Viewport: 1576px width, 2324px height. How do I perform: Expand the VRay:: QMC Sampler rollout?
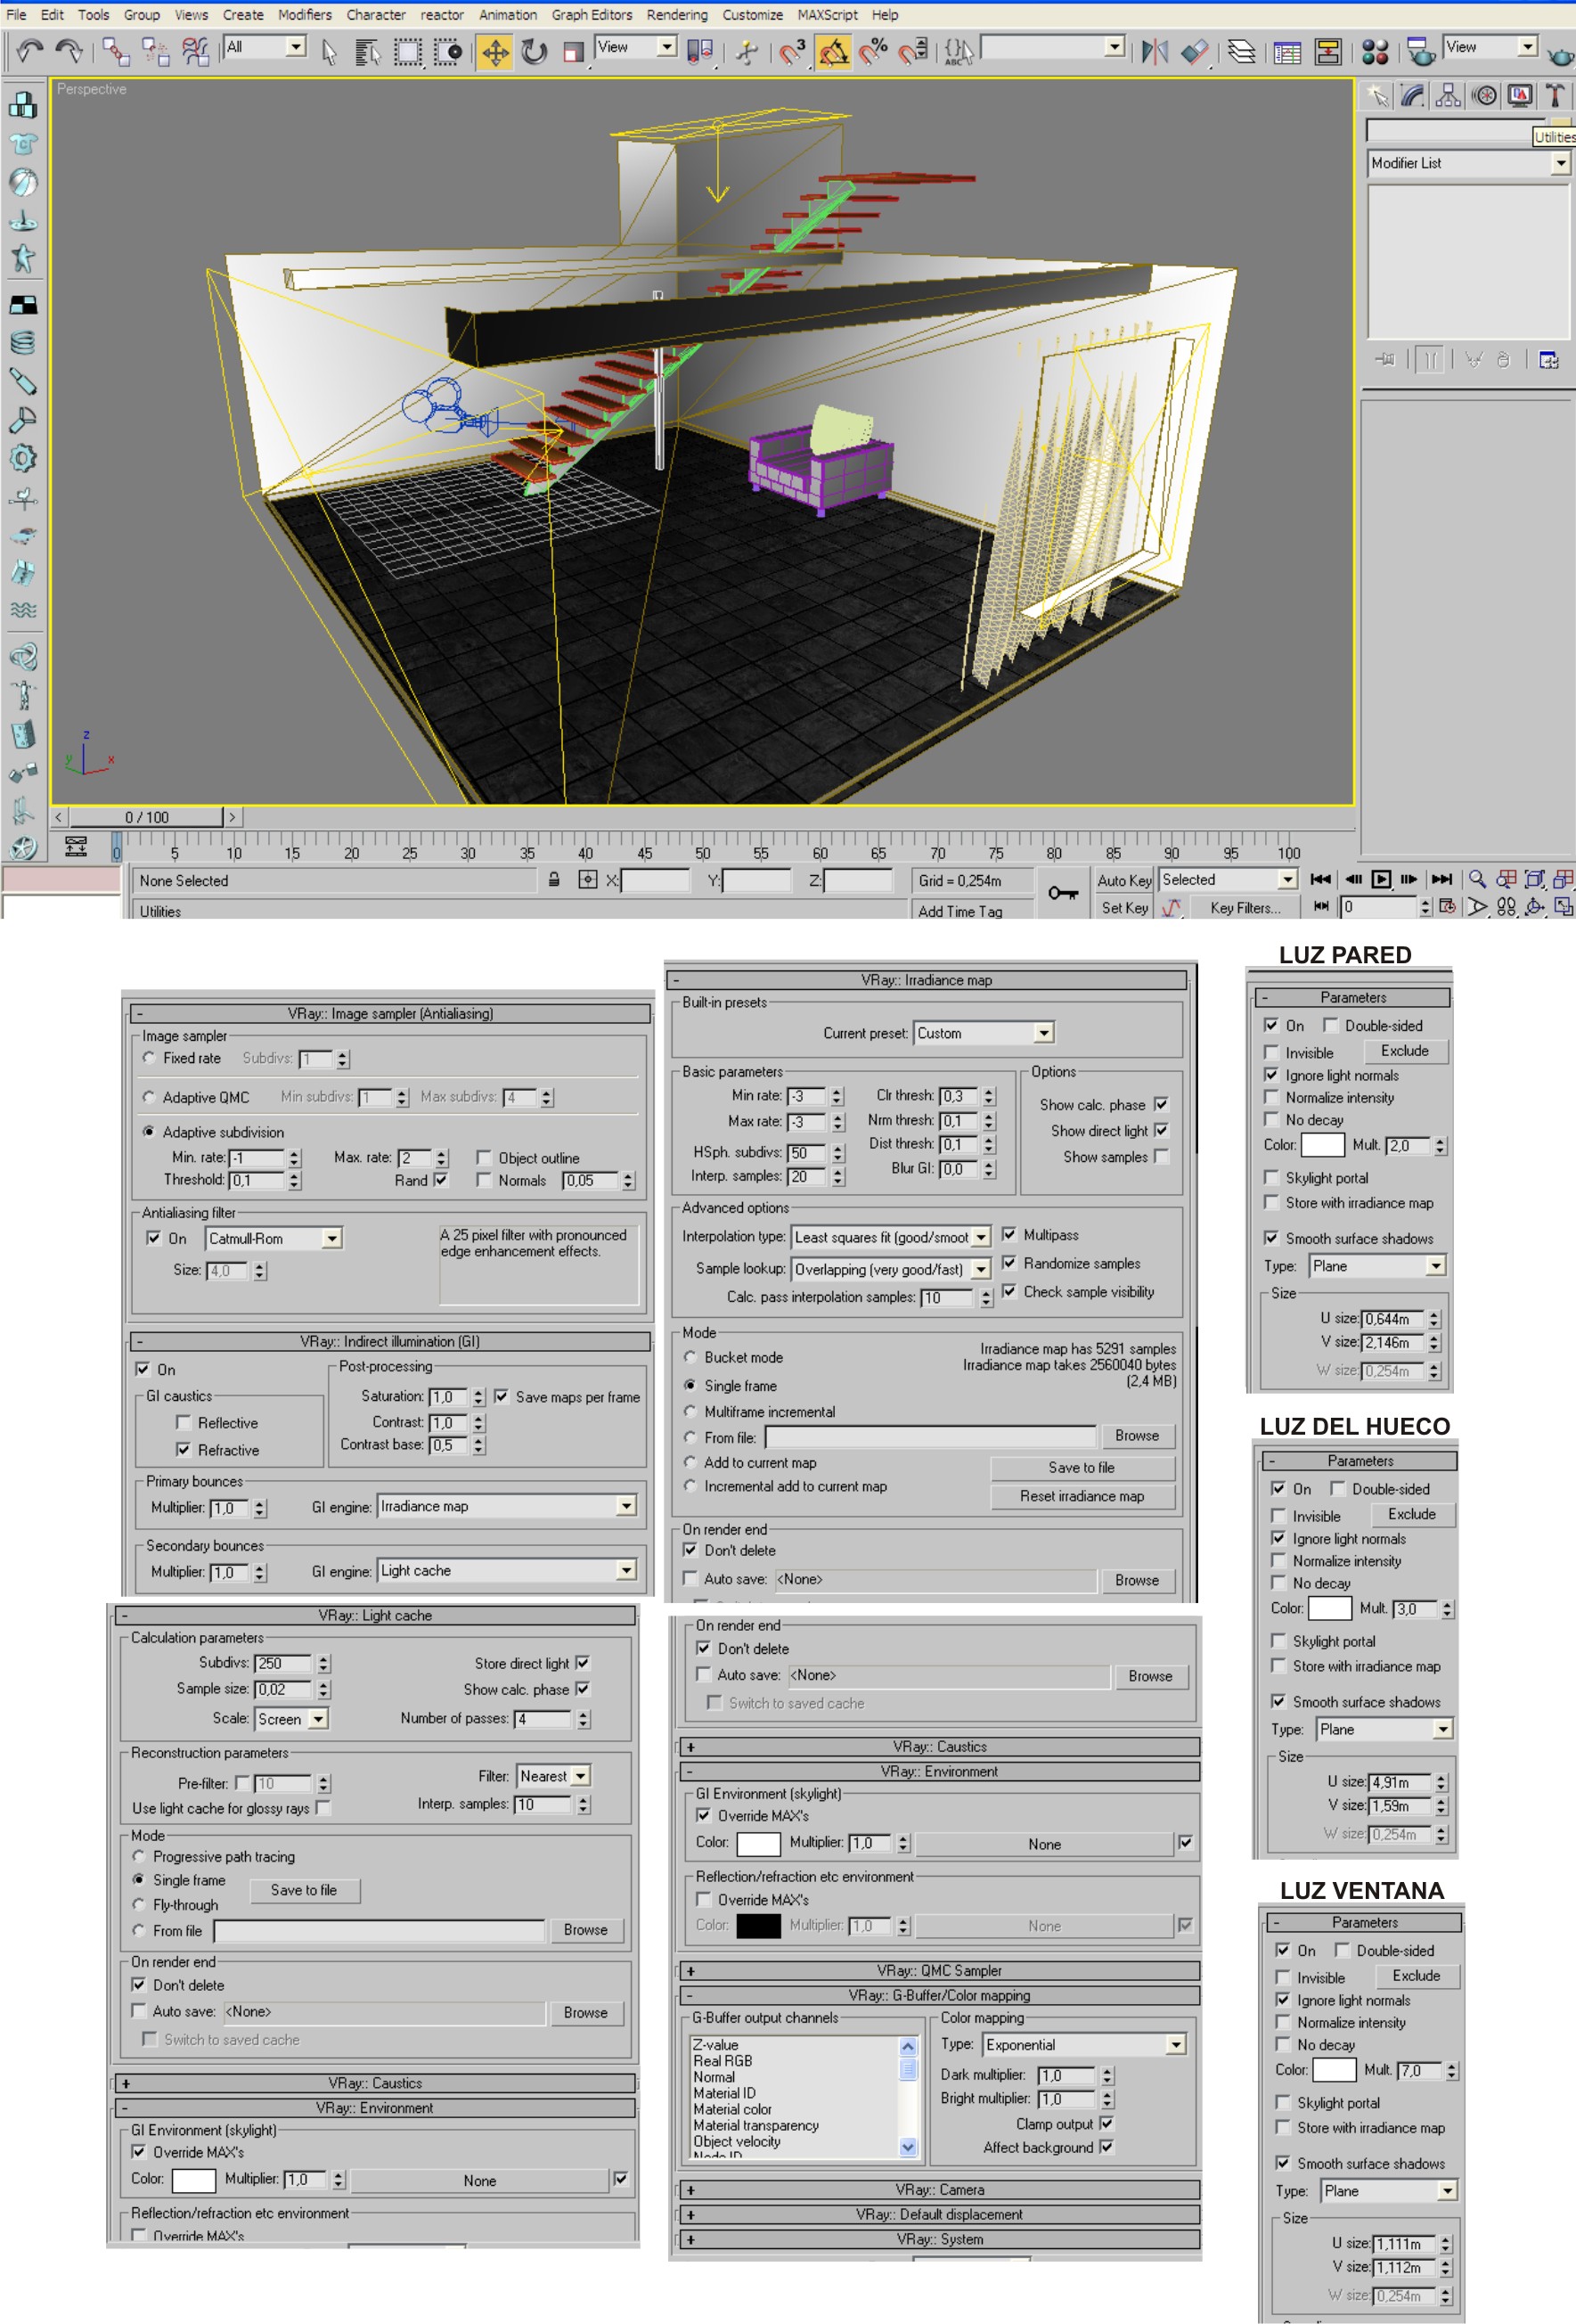(940, 1971)
